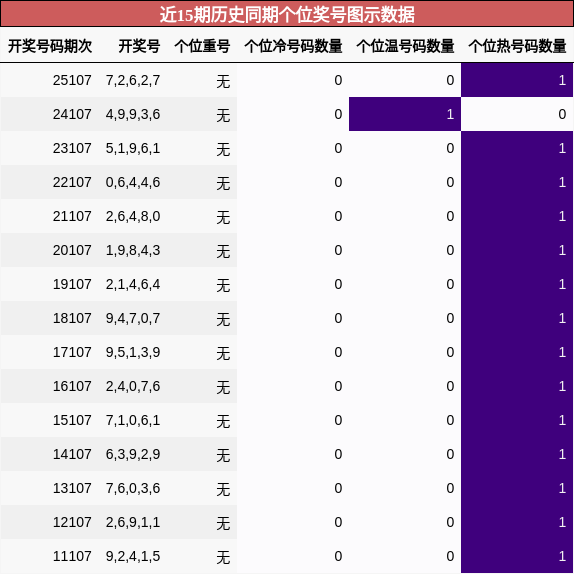Click the purple hot-count cell in row 17107
This screenshot has width=574, height=574.
click(x=517, y=353)
